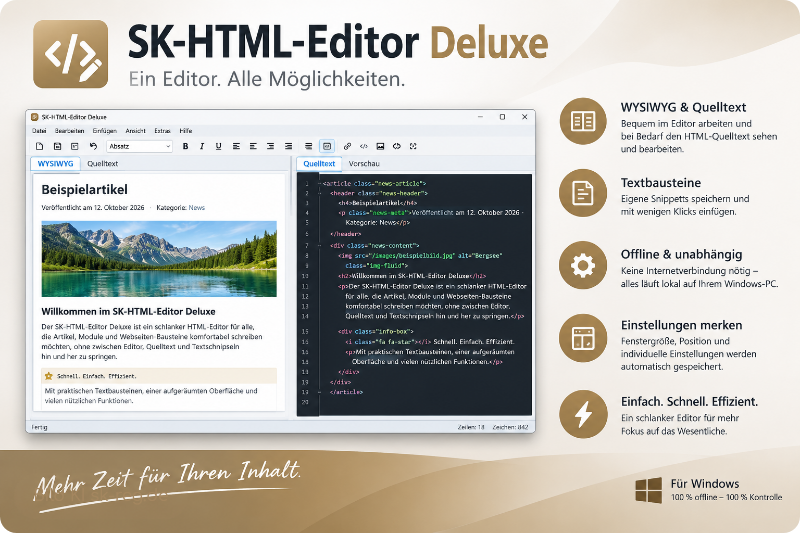Toggle underline formatting
Viewport: 800px width, 533px height.
click(x=218, y=146)
